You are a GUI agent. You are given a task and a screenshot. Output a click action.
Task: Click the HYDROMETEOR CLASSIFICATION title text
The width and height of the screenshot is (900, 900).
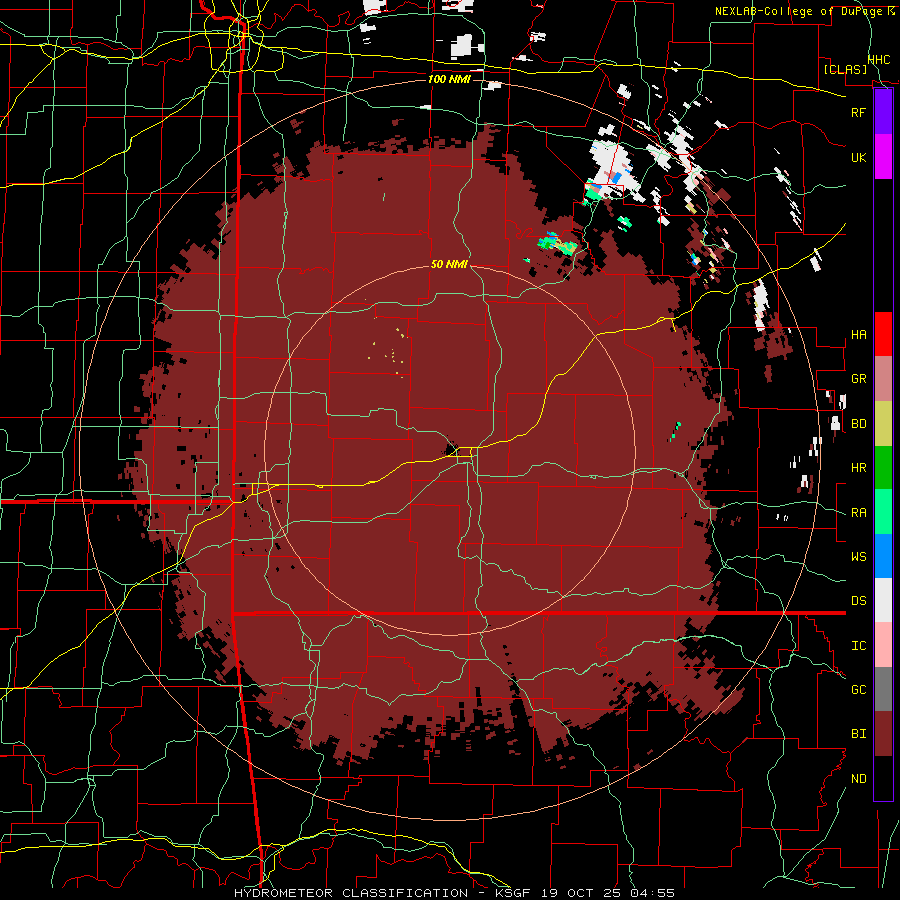click(x=351, y=893)
